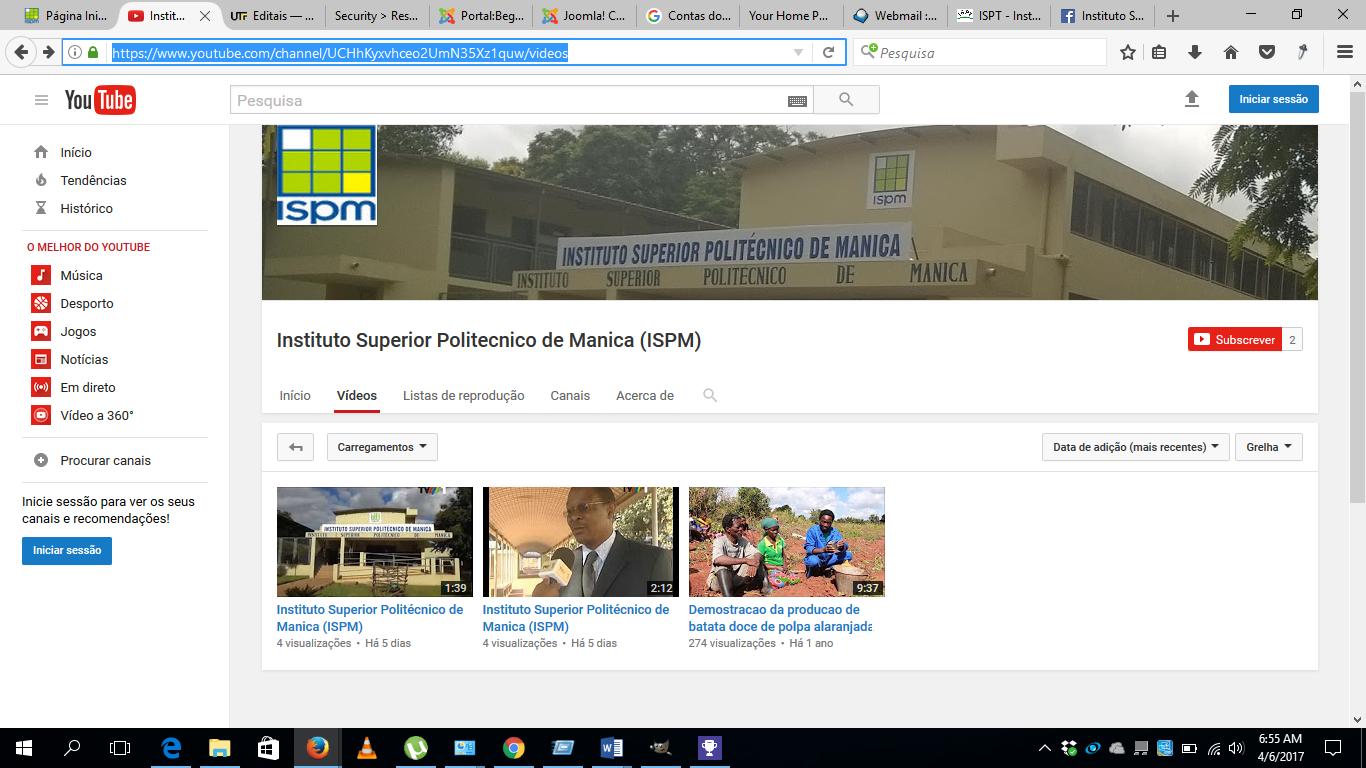1366x768 pixels.
Task: Bookmark this page with the star
Action: (1128, 52)
